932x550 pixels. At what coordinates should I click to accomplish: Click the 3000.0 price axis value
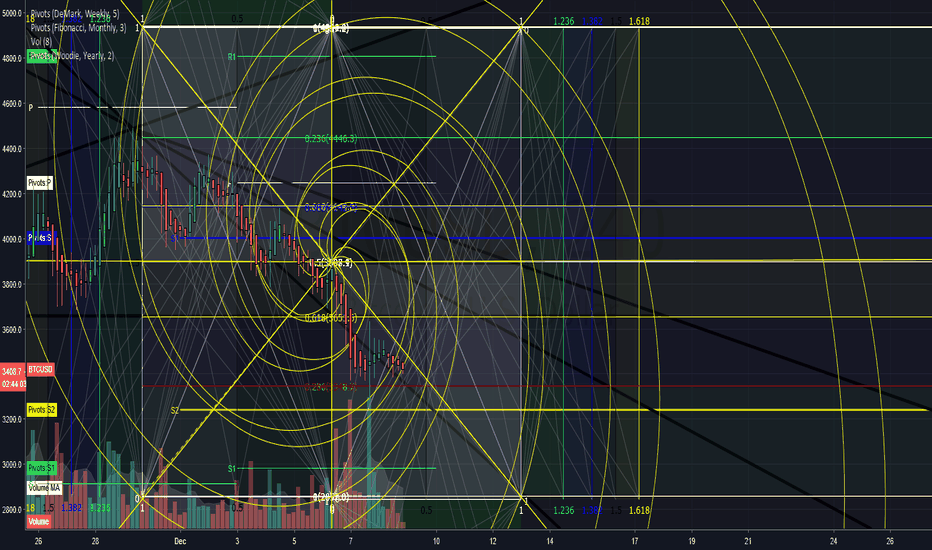tap(12, 464)
